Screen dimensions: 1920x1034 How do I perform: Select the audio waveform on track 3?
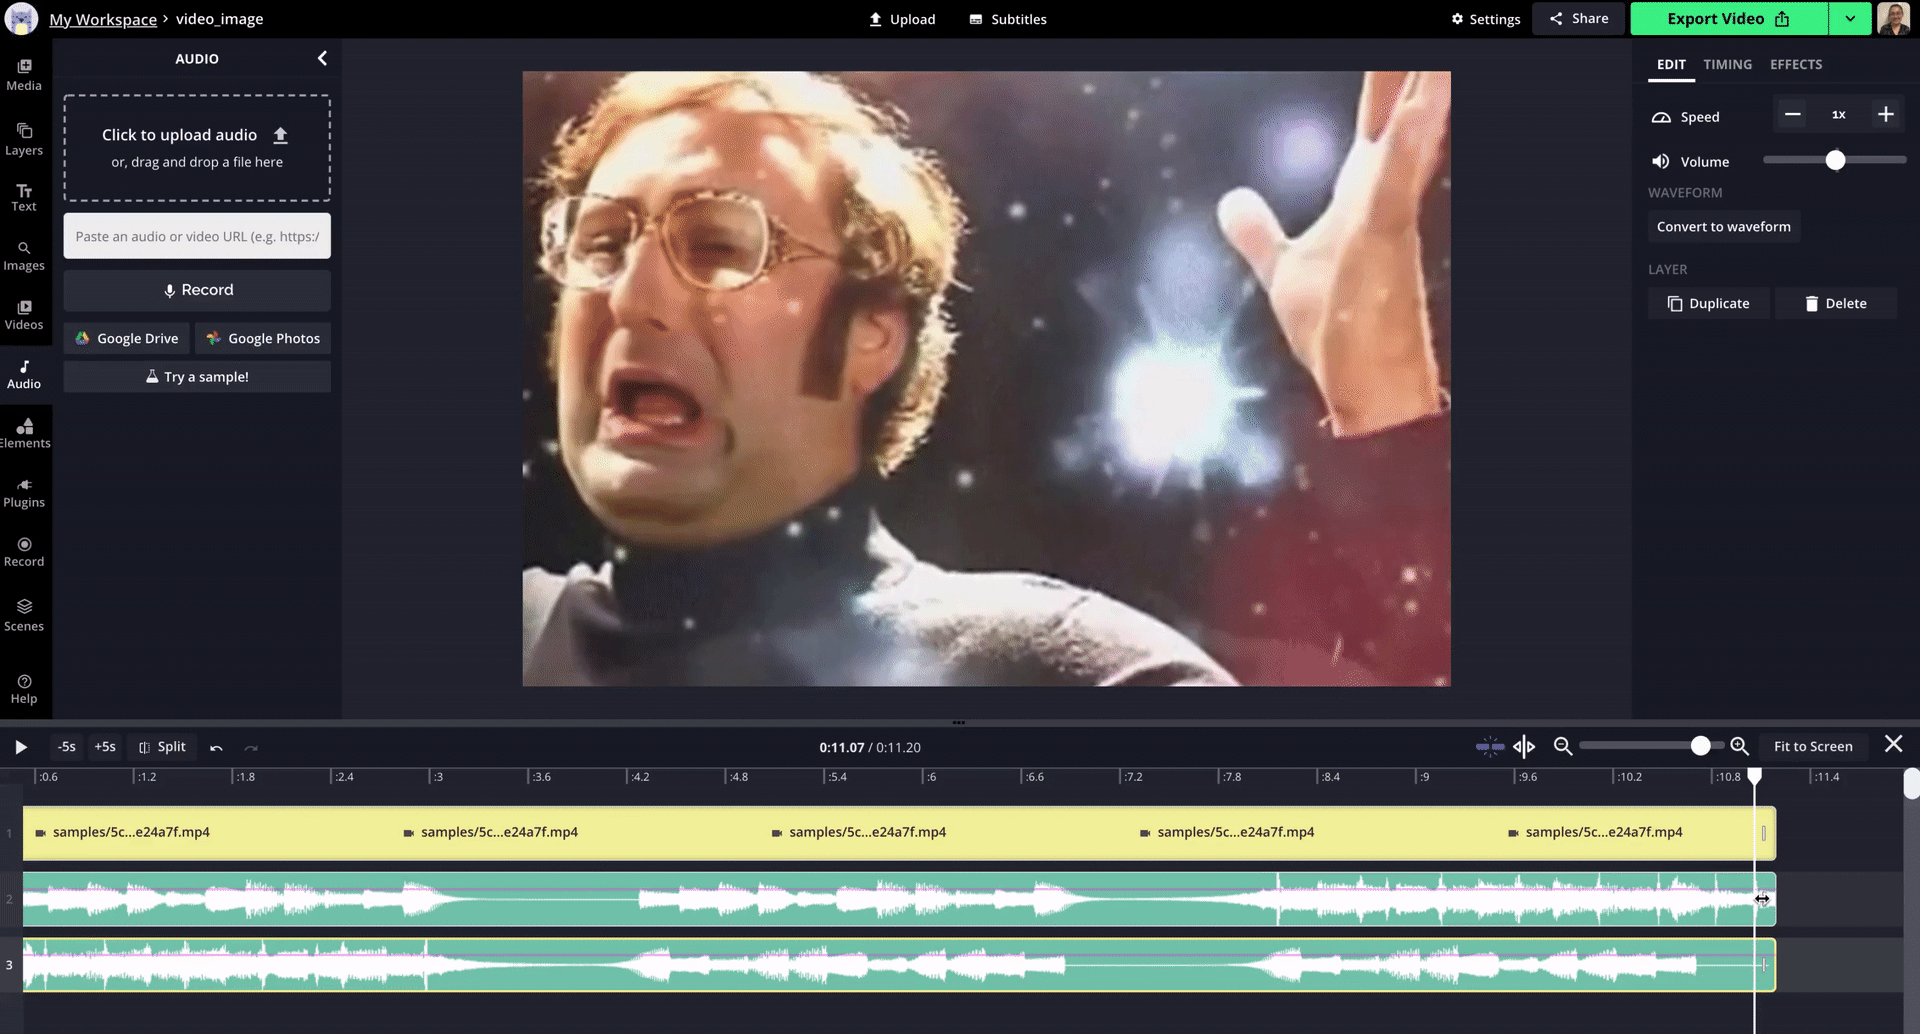pos(899,965)
